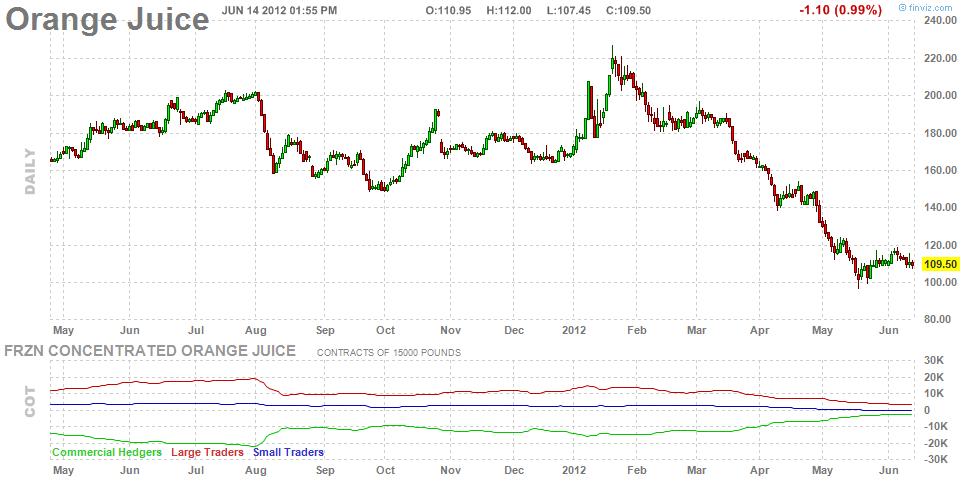Click the red -1.10 (0.99%) change value

coord(840,10)
